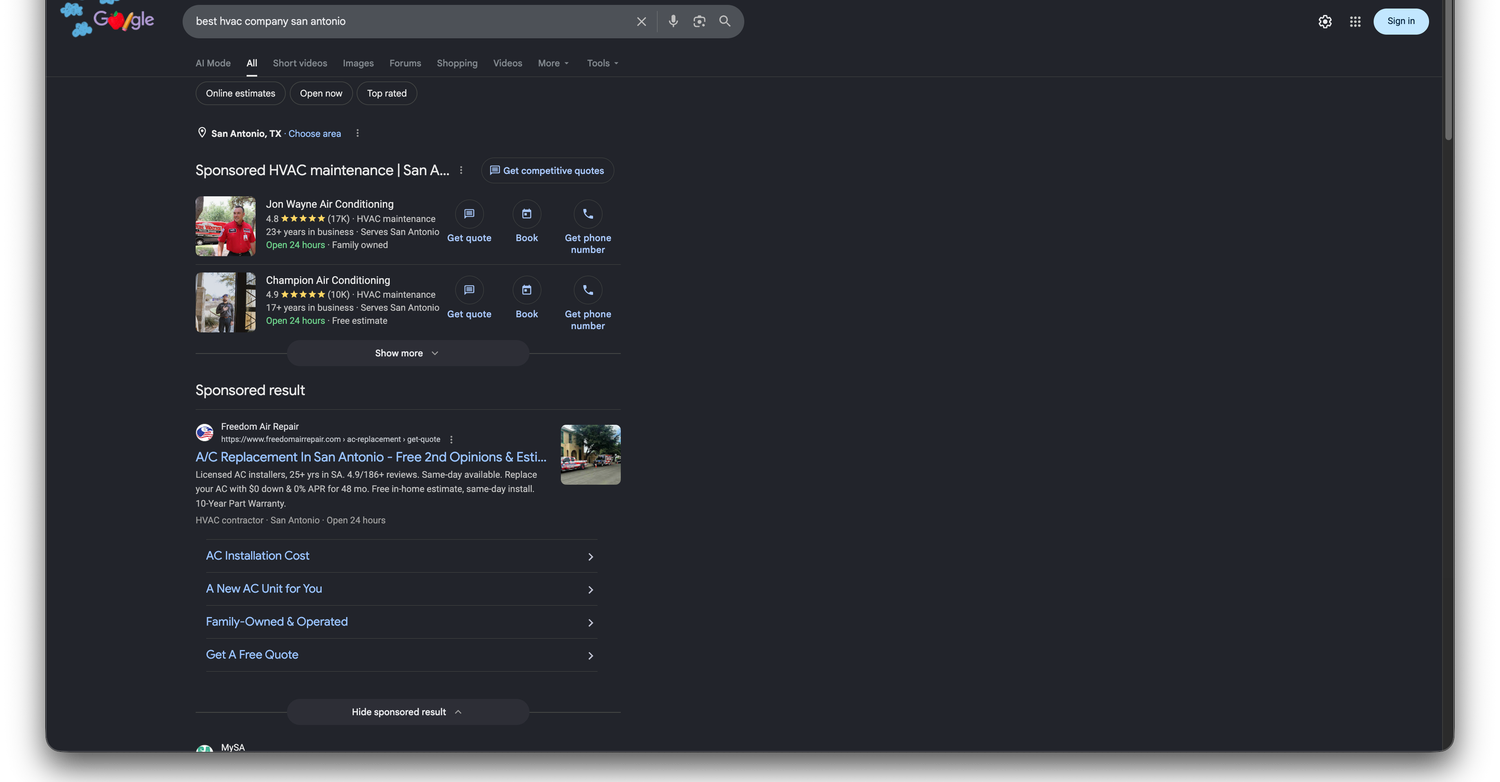Click Champion's 4.9 star rating
This screenshot has width=1500, height=782.
point(296,295)
